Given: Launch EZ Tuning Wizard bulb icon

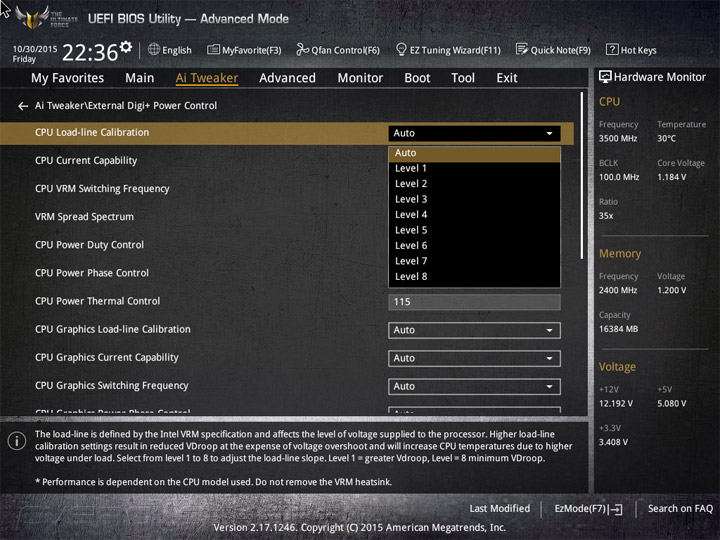Looking at the screenshot, I should point(401,50).
